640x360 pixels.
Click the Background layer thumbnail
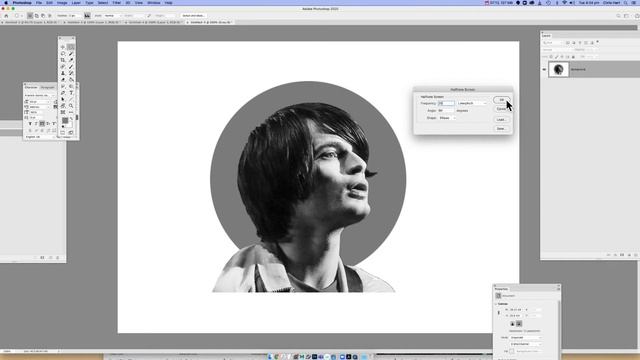coord(558,69)
